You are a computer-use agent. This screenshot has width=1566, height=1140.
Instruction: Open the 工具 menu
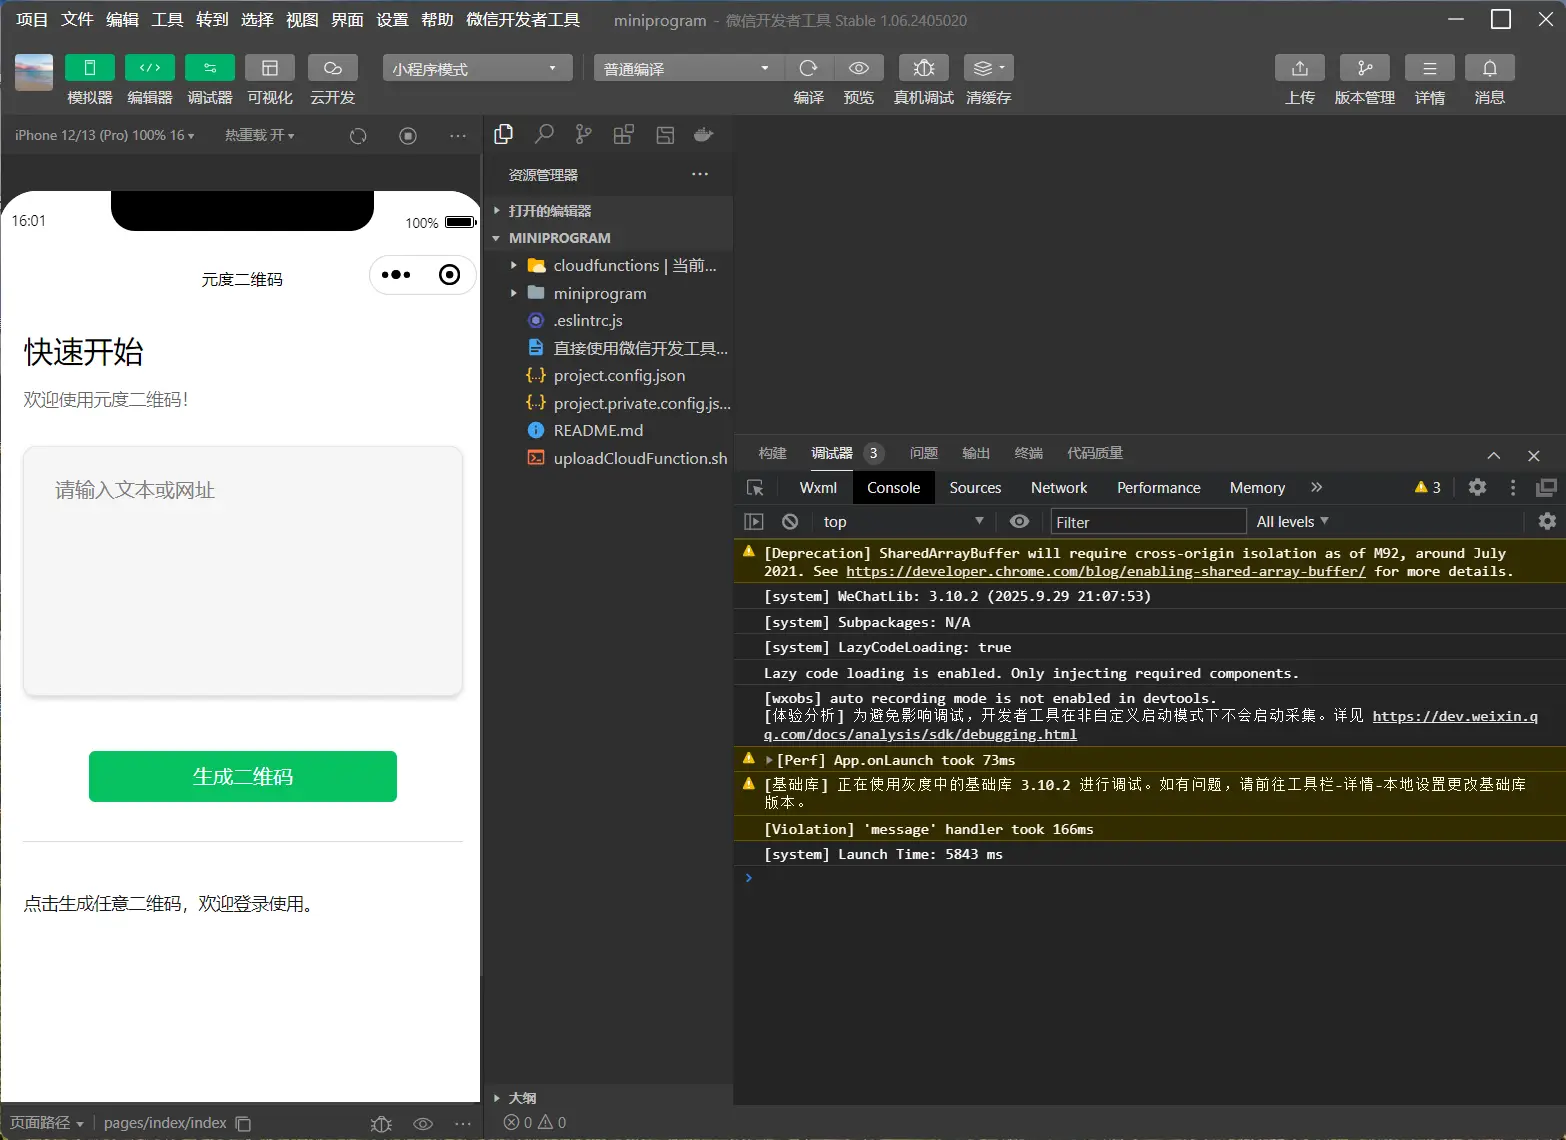[x=167, y=20]
